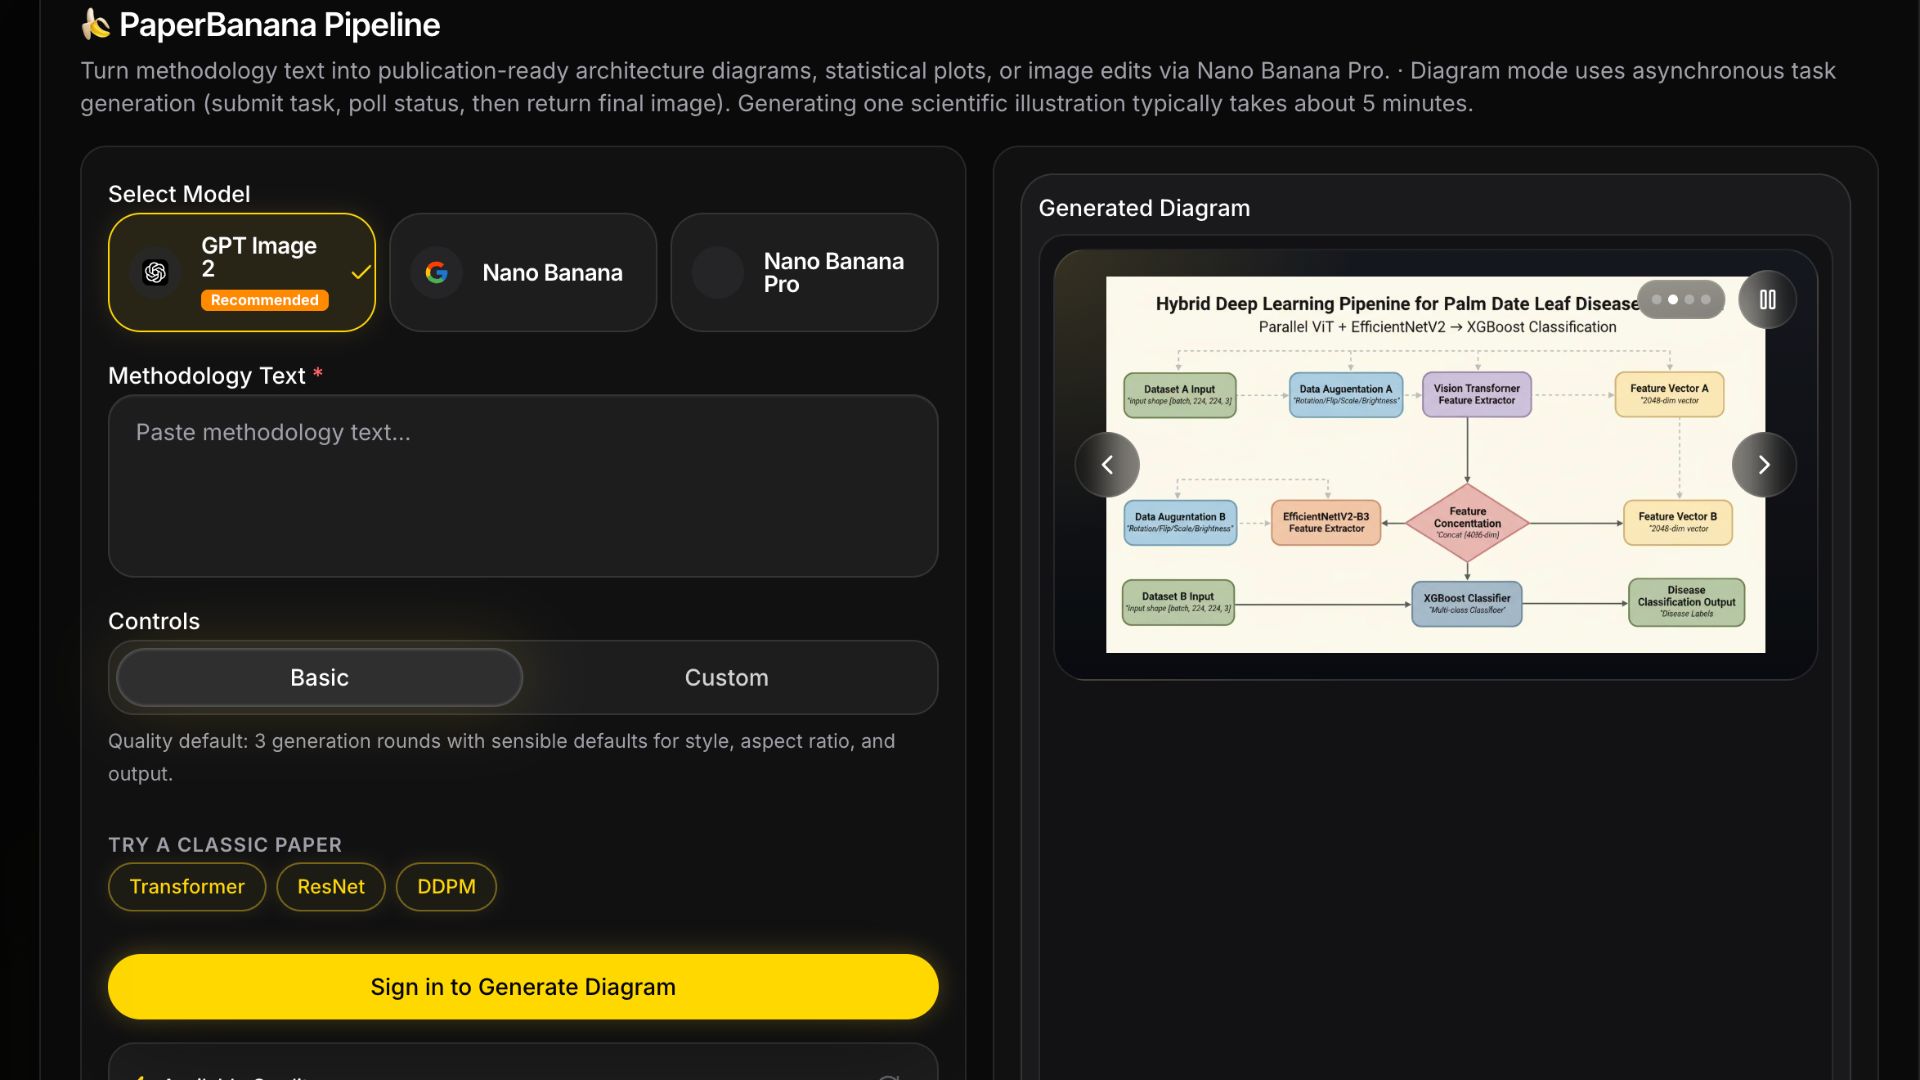This screenshot has height=1080, width=1920.
Task: Switch to Custom controls
Action: (727, 678)
